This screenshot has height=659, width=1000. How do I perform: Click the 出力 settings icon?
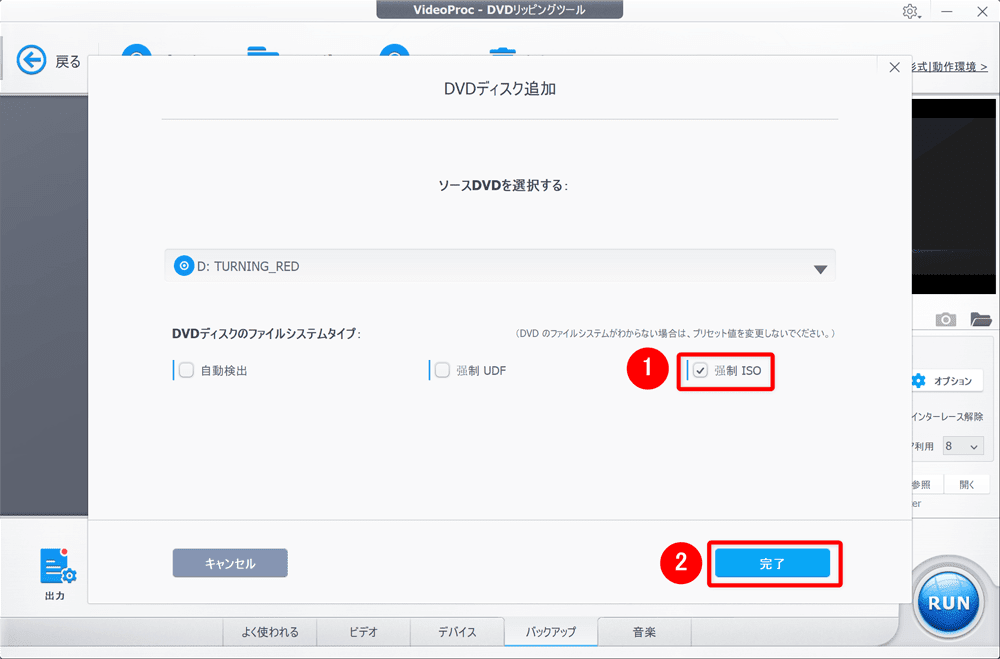pos(58,568)
